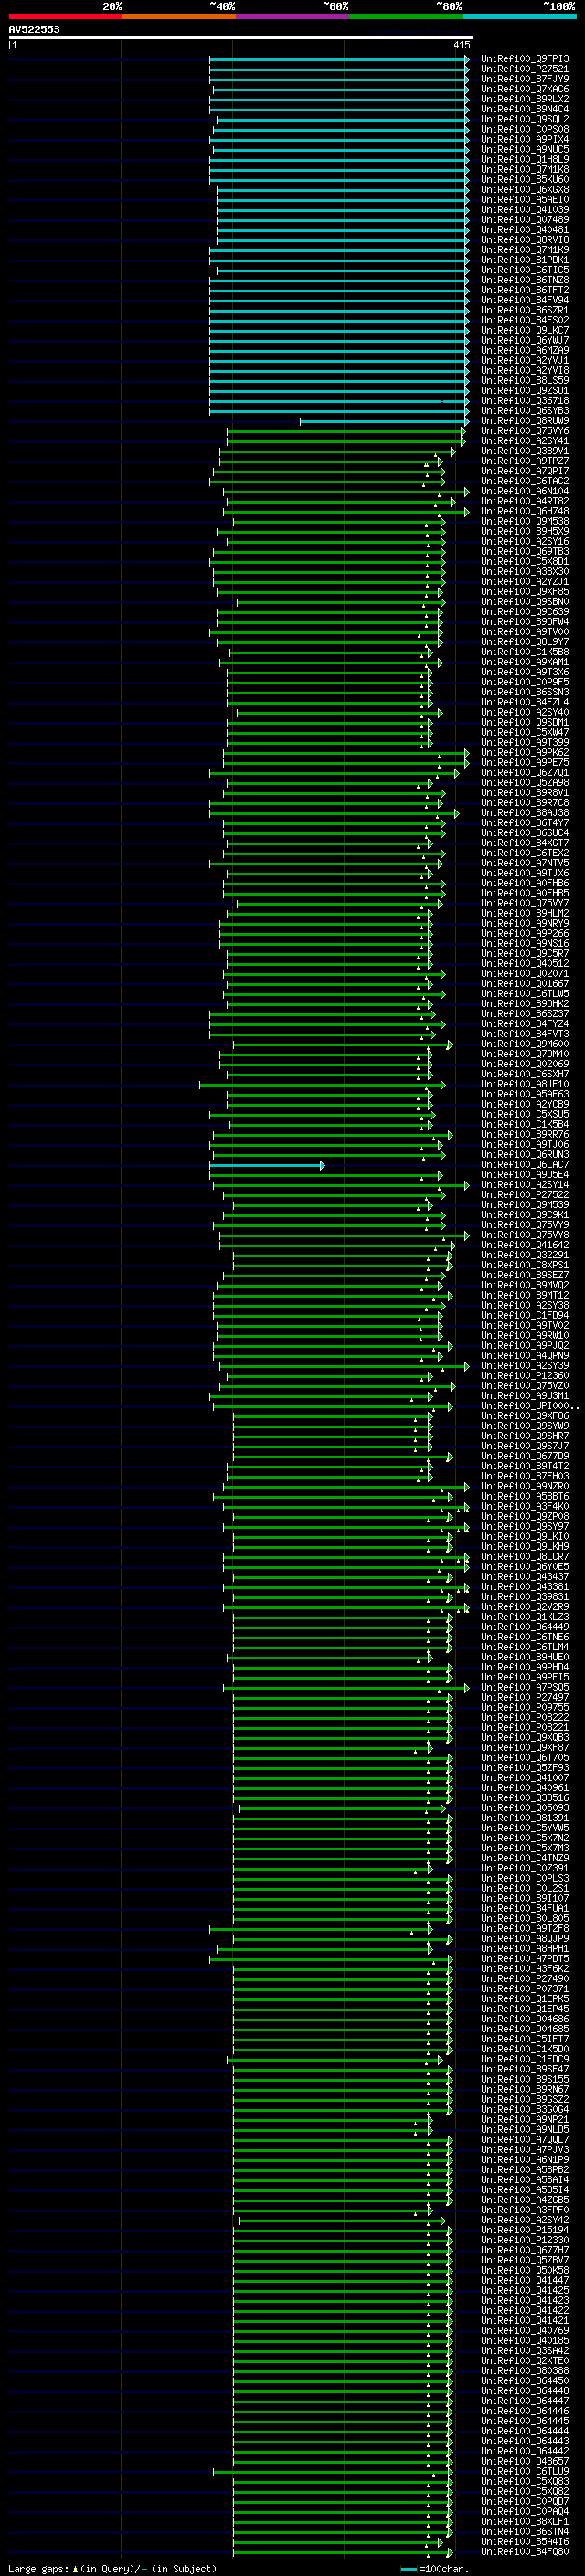Click hit label UniRef100_Q9M538
Screen dimensions: 585x2576
click(525, 521)
